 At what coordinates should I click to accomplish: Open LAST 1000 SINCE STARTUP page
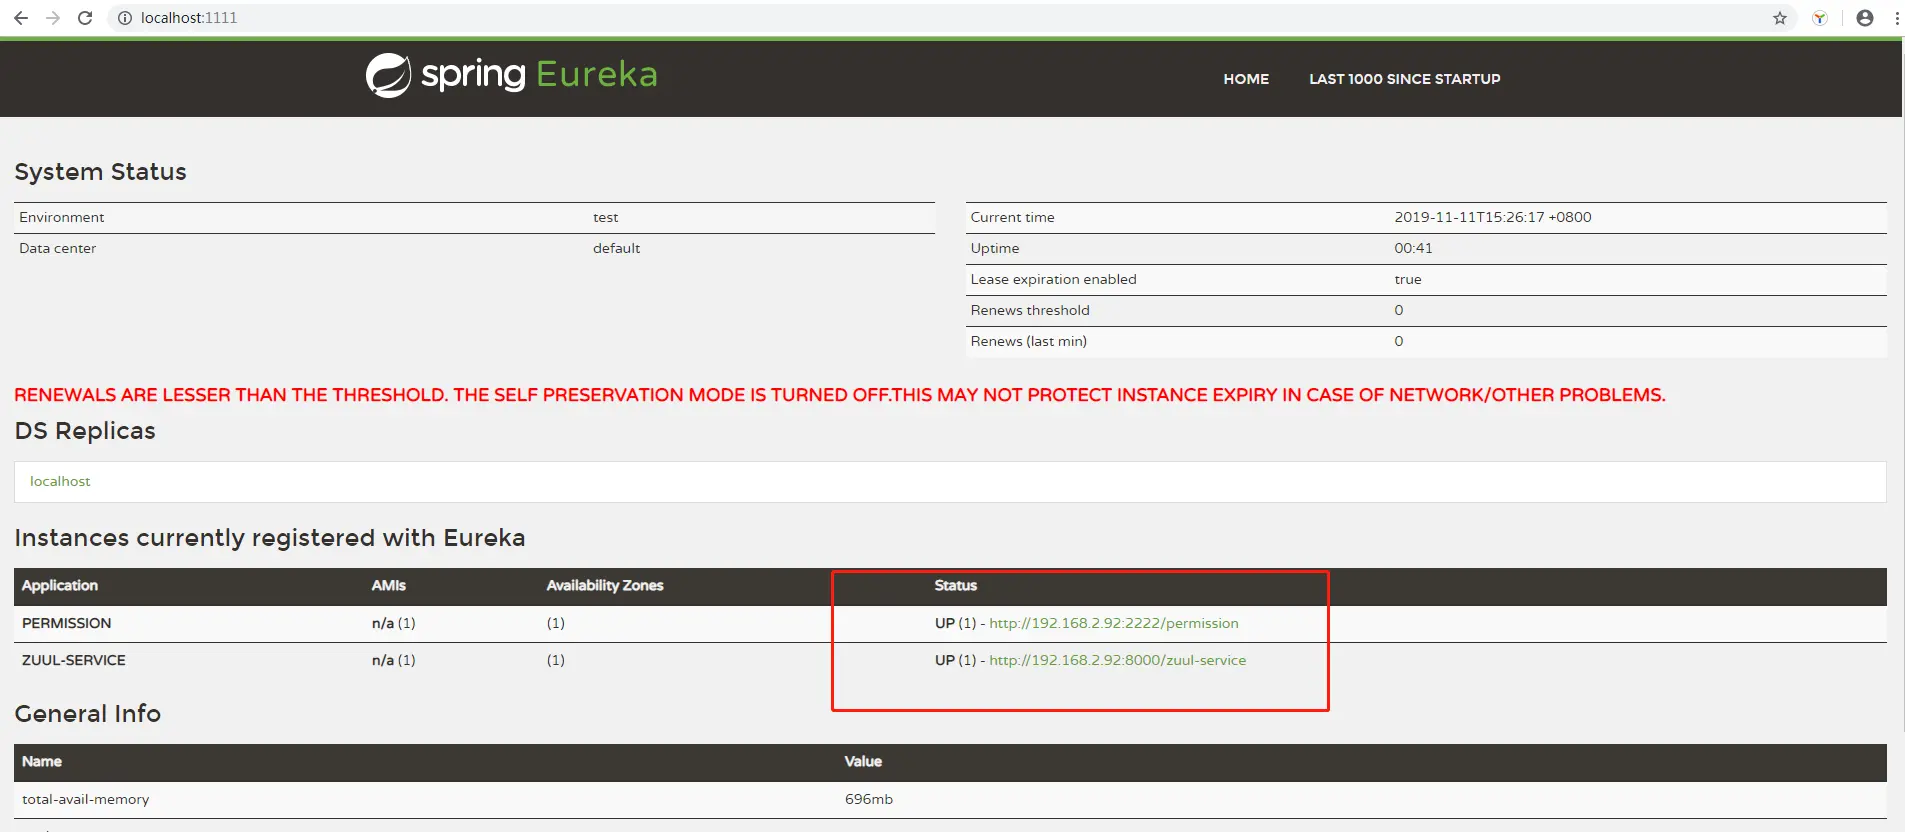[x=1405, y=79]
